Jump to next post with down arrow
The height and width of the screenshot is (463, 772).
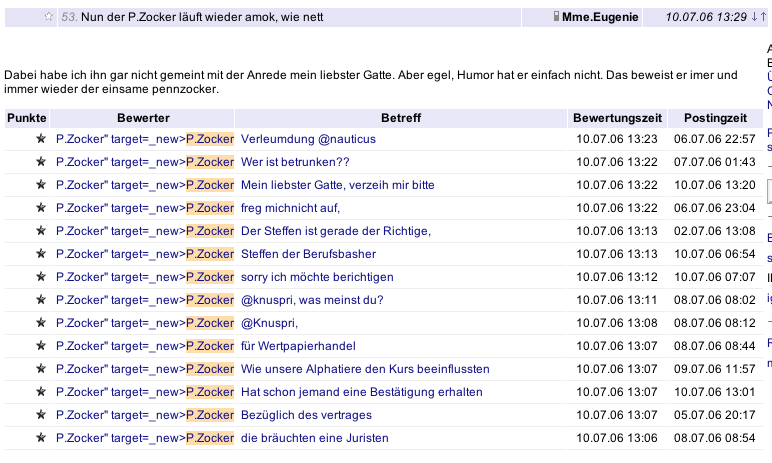point(755,17)
